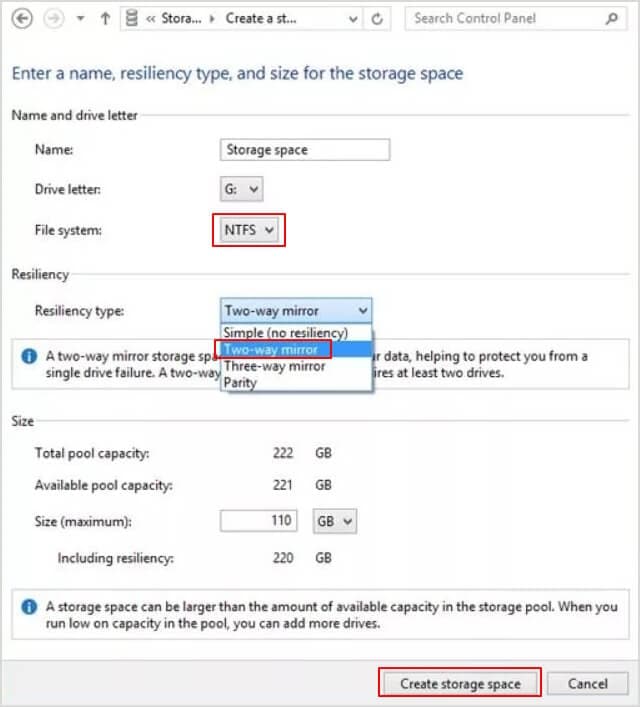
Task: Open recent locations dropdown arrow
Action: (x=80, y=18)
